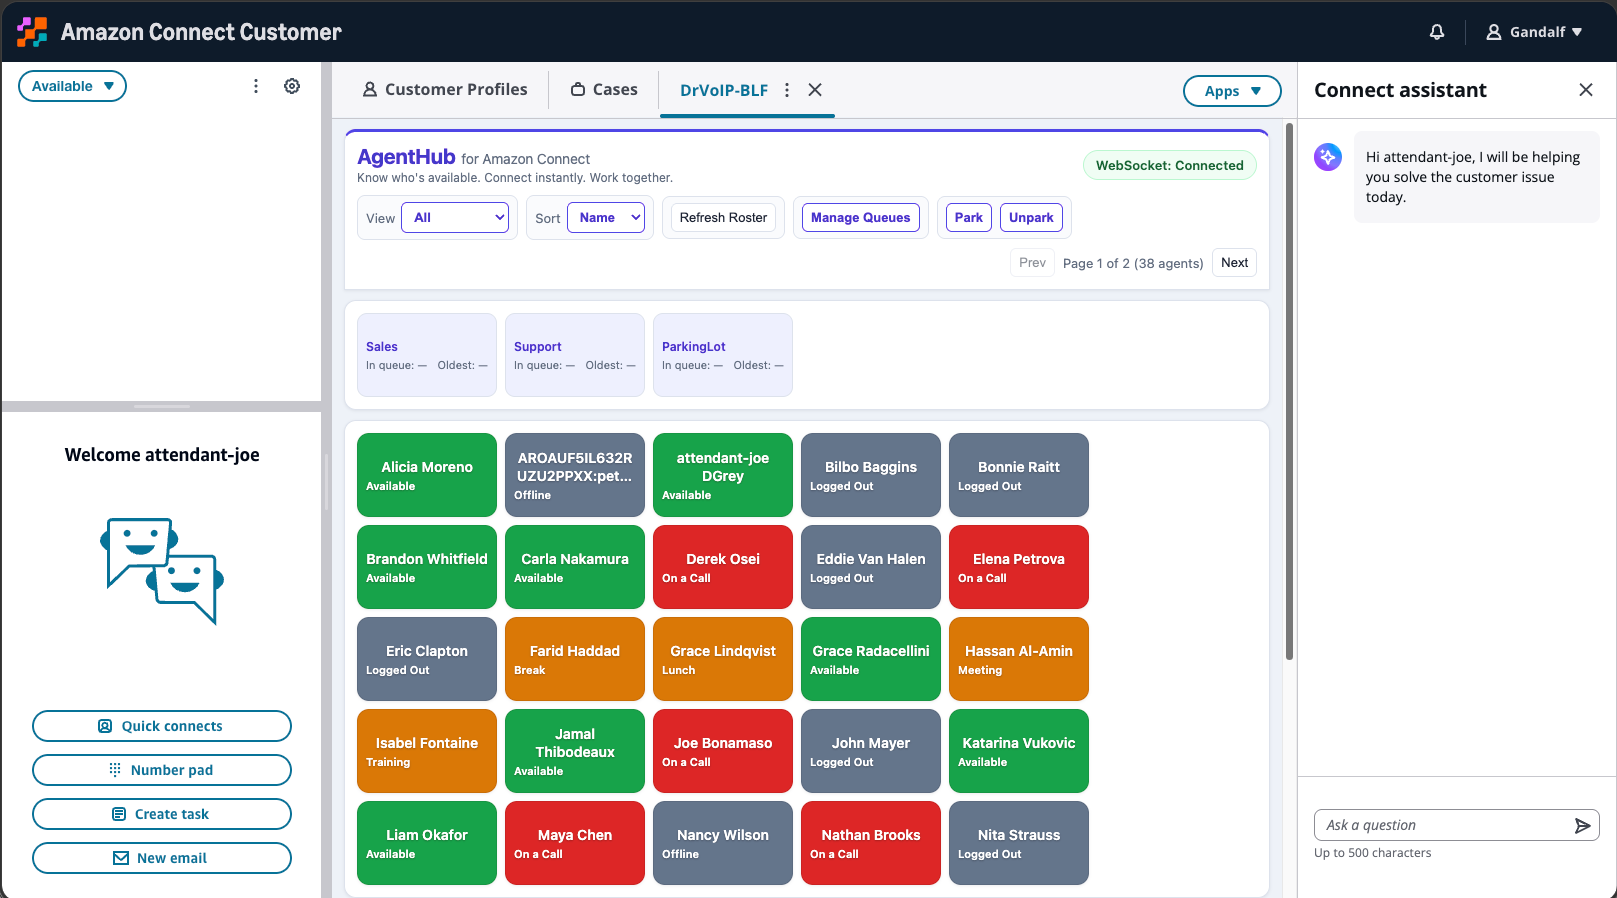Send the question to the assistant

click(x=1582, y=825)
